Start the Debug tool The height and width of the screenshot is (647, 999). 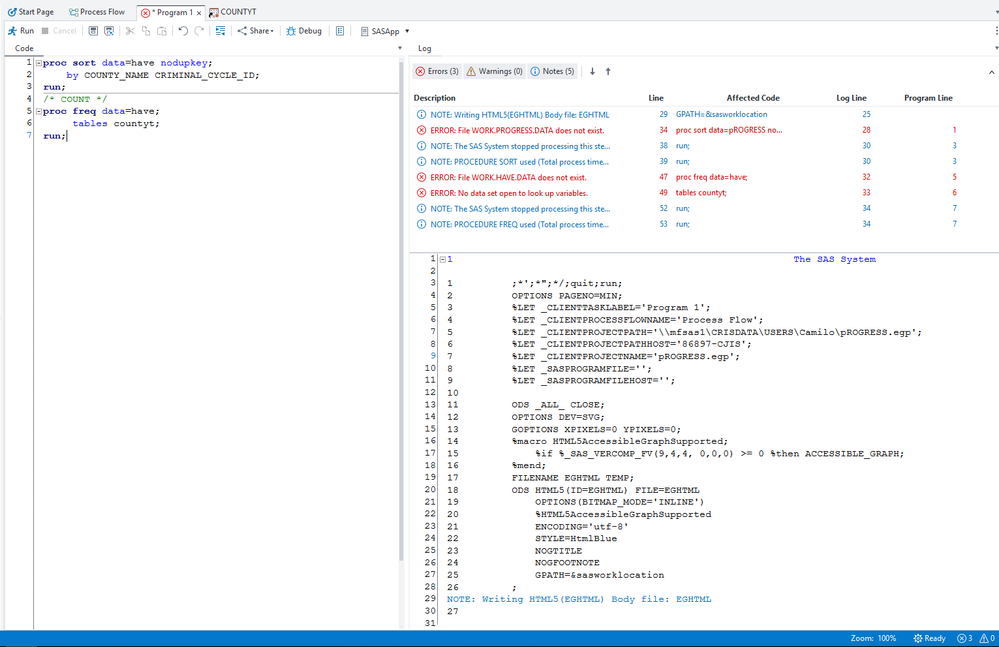(x=304, y=31)
